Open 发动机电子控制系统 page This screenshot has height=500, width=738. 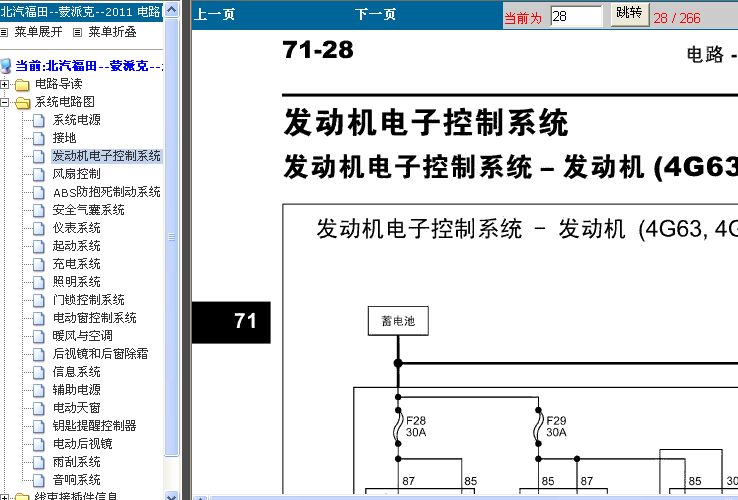coord(106,156)
